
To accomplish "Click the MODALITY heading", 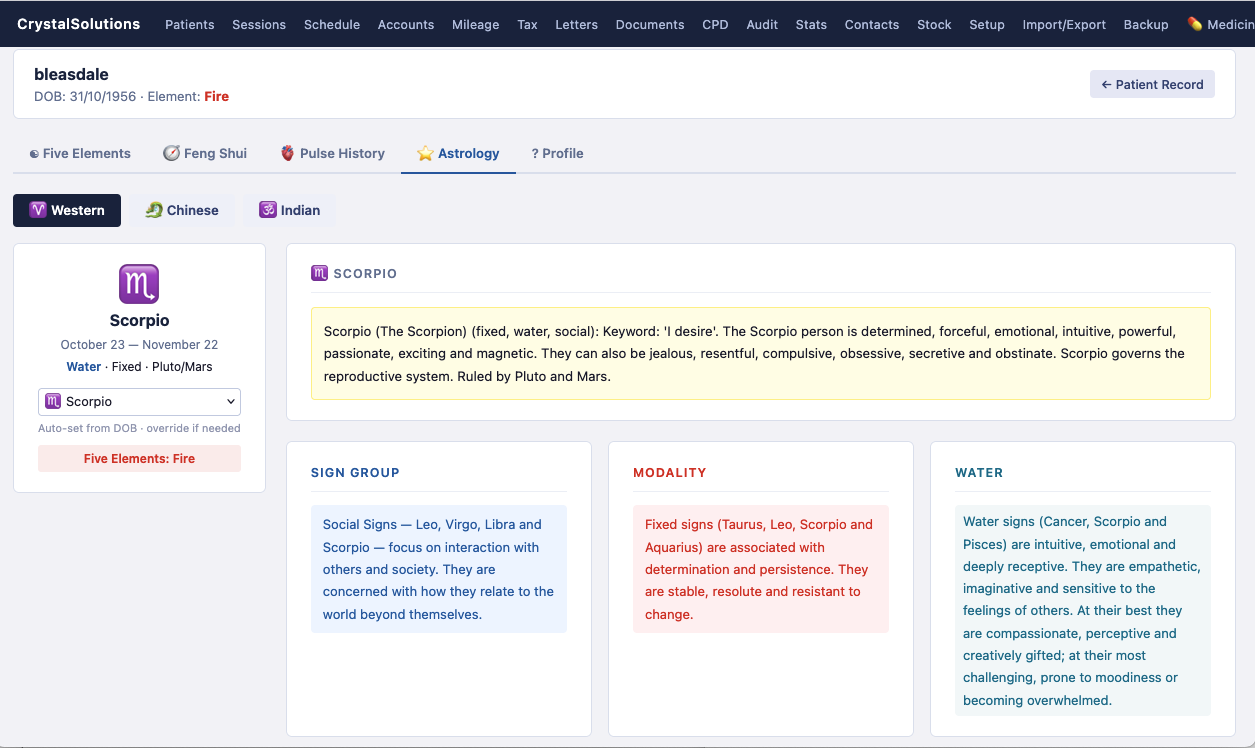I will coord(670,473).
